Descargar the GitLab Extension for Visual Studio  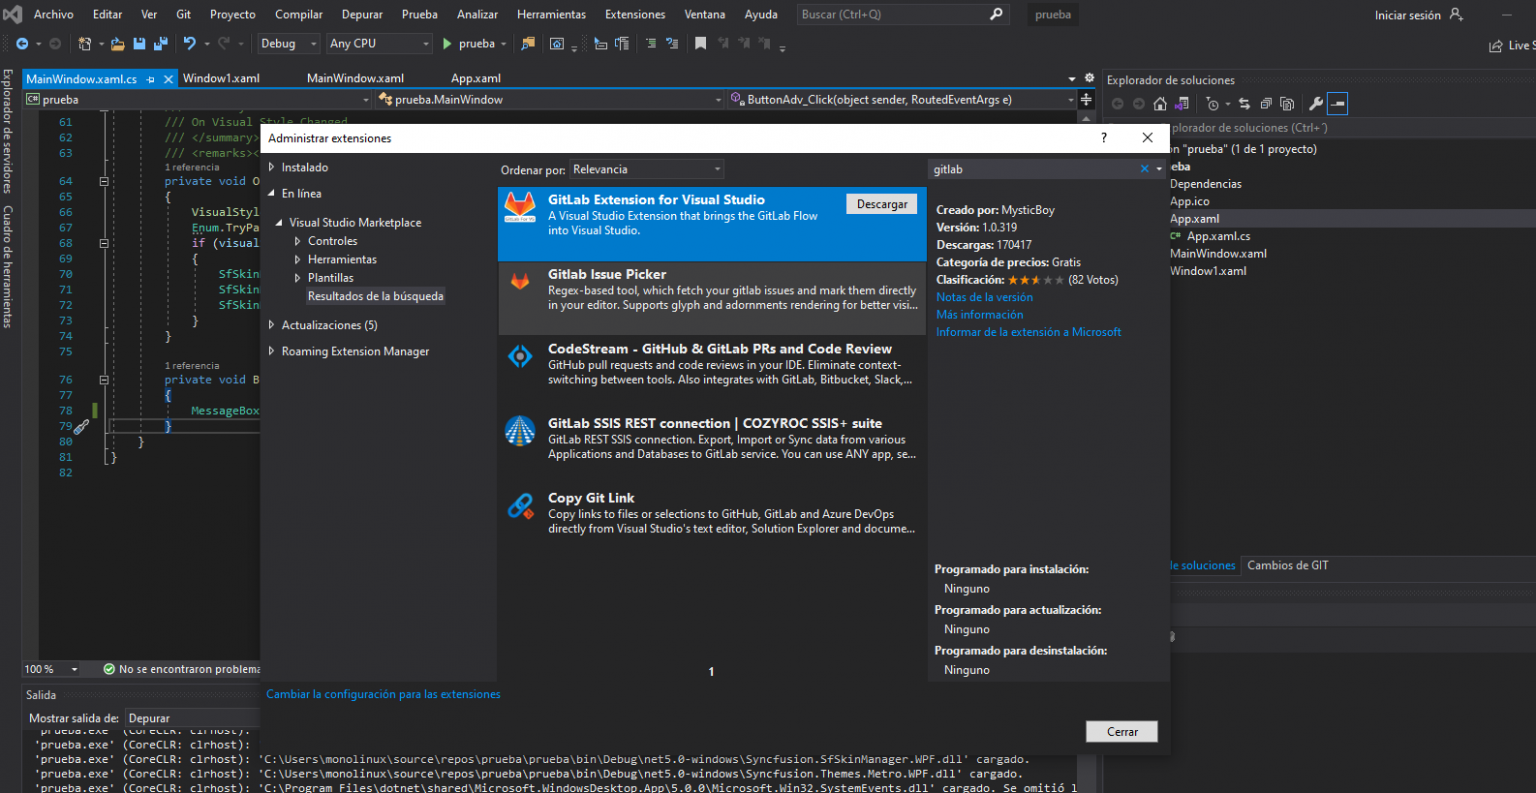881,204
